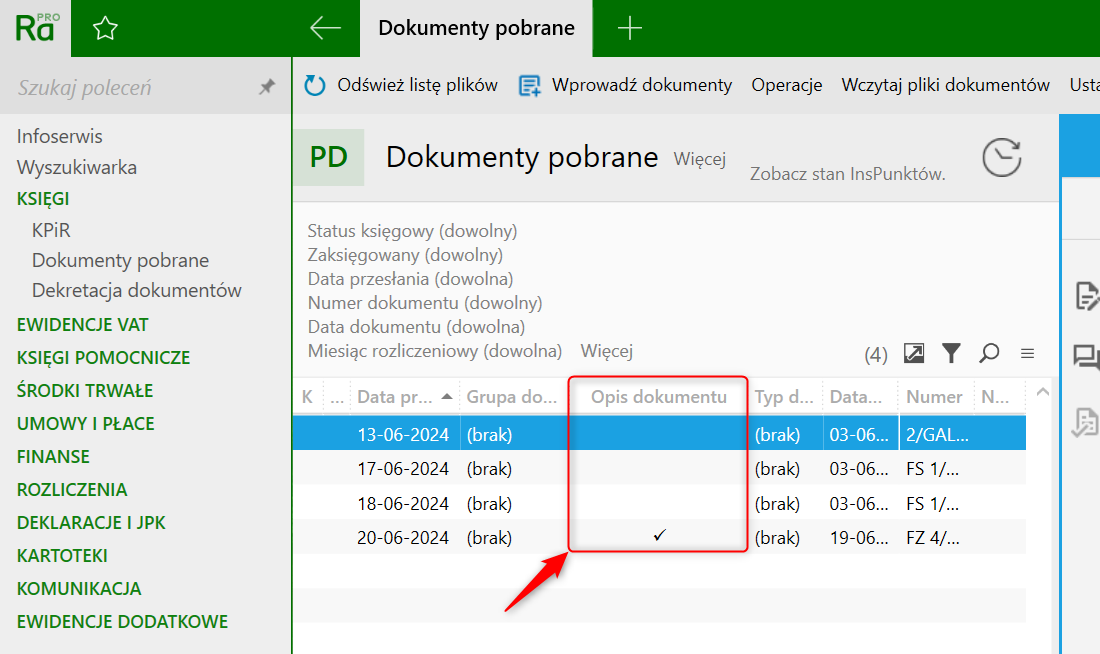Expand UMOWY I PŁACE section
The image size is (1100, 654).
coord(86,424)
